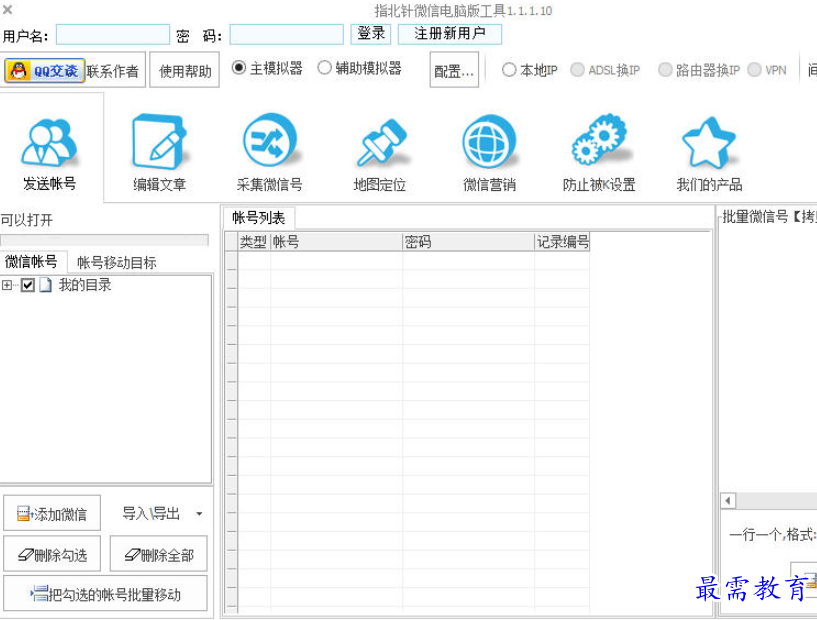Open the 我们的产品 star icon
Image resolution: width=817 pixels, height=620 pixels.
pos(709,142)
